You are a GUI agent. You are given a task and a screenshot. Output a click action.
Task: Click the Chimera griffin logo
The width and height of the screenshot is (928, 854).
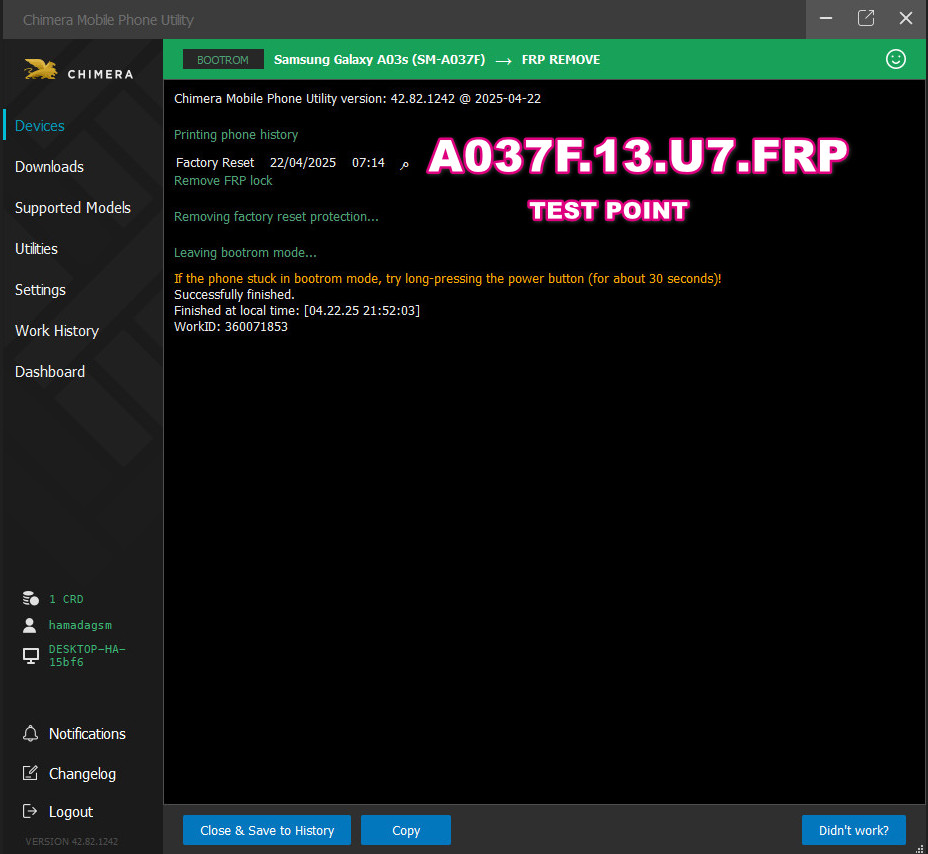40,70
